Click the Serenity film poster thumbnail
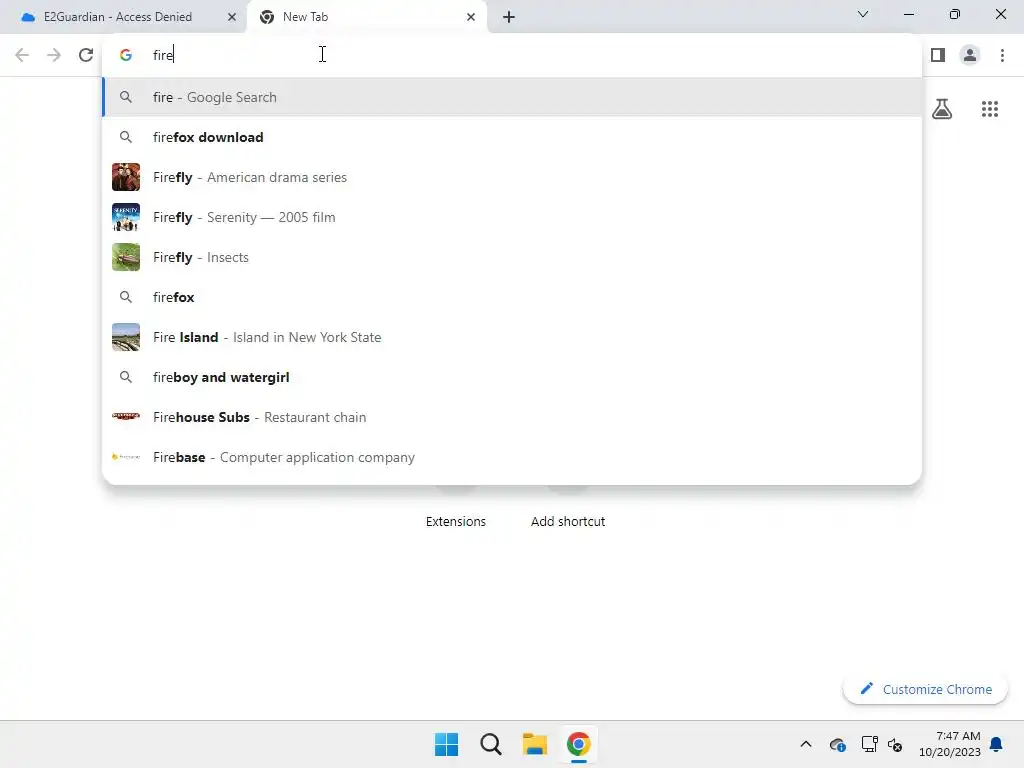This screenshot has width=1024, height=768. coord(126,217)
